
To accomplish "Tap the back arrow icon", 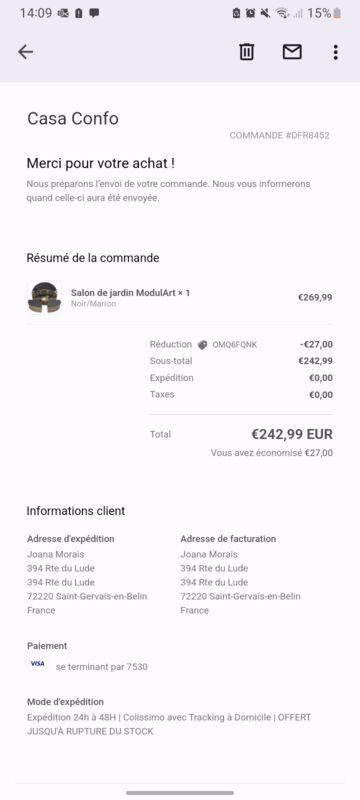I will click(x=25, y=52).
